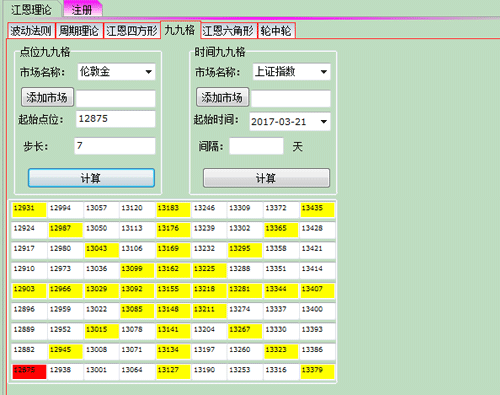Select yellow cell 12987
Viewport: 500px width, 395px height.
tap(65, 230)
